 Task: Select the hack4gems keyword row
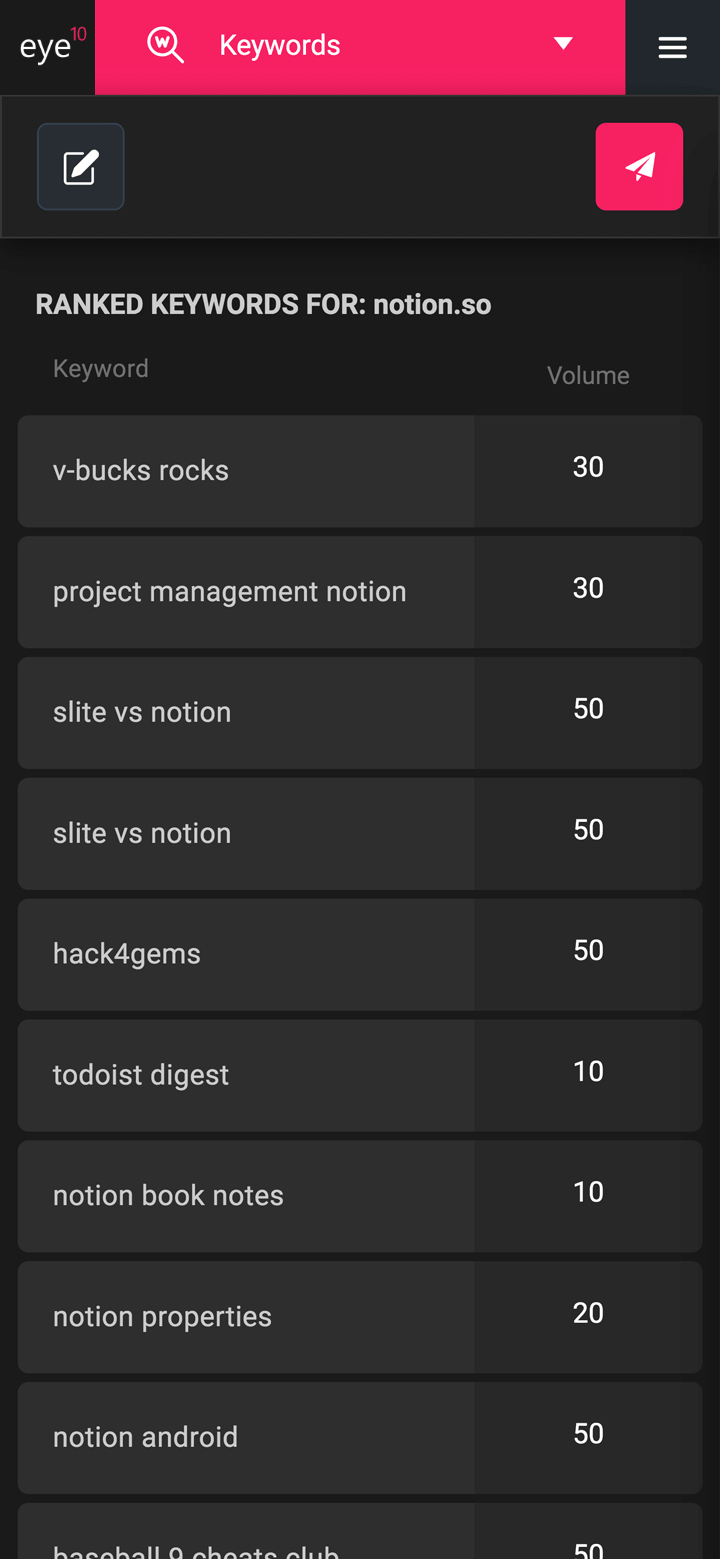360,955
